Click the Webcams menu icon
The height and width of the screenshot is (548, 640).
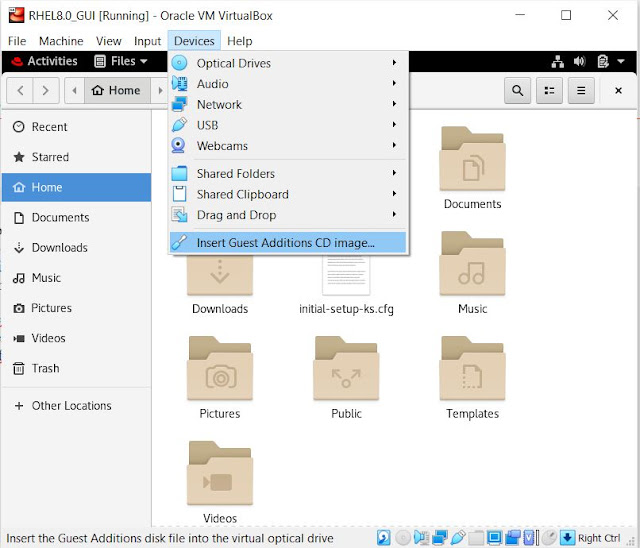[178, 145]
